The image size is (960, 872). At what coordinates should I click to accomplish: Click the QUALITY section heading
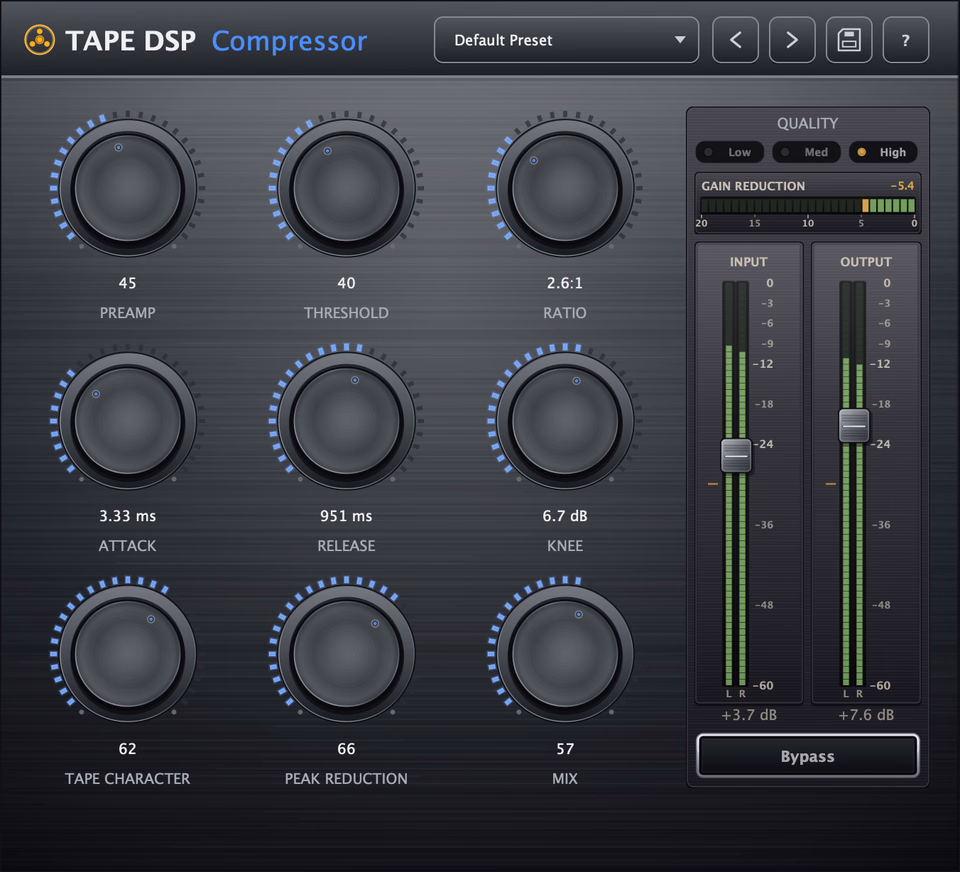click(808, 123)
